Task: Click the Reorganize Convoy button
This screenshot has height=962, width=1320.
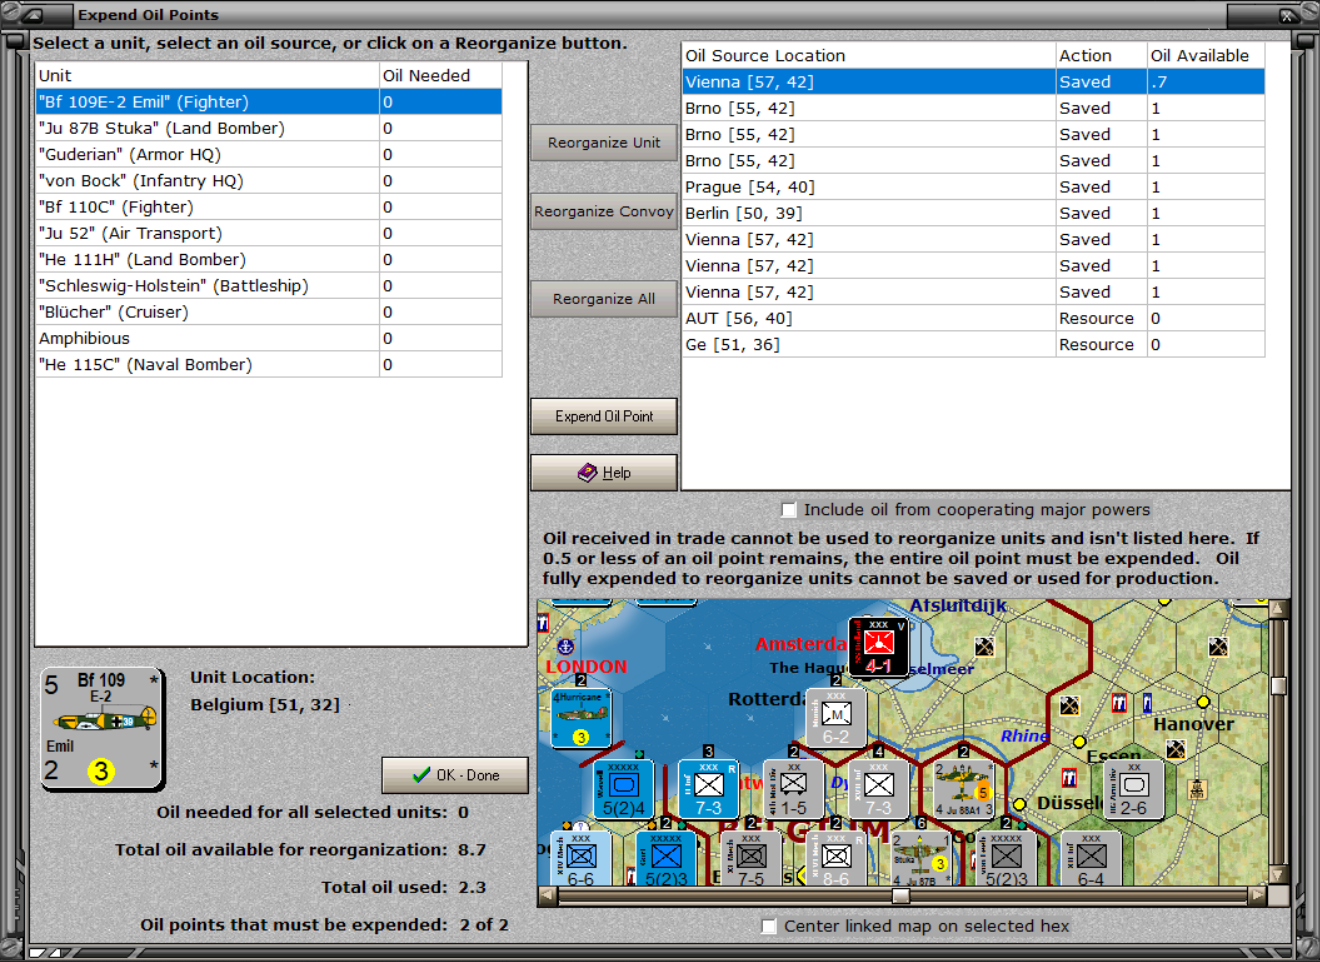Action: tap(604, 212)
